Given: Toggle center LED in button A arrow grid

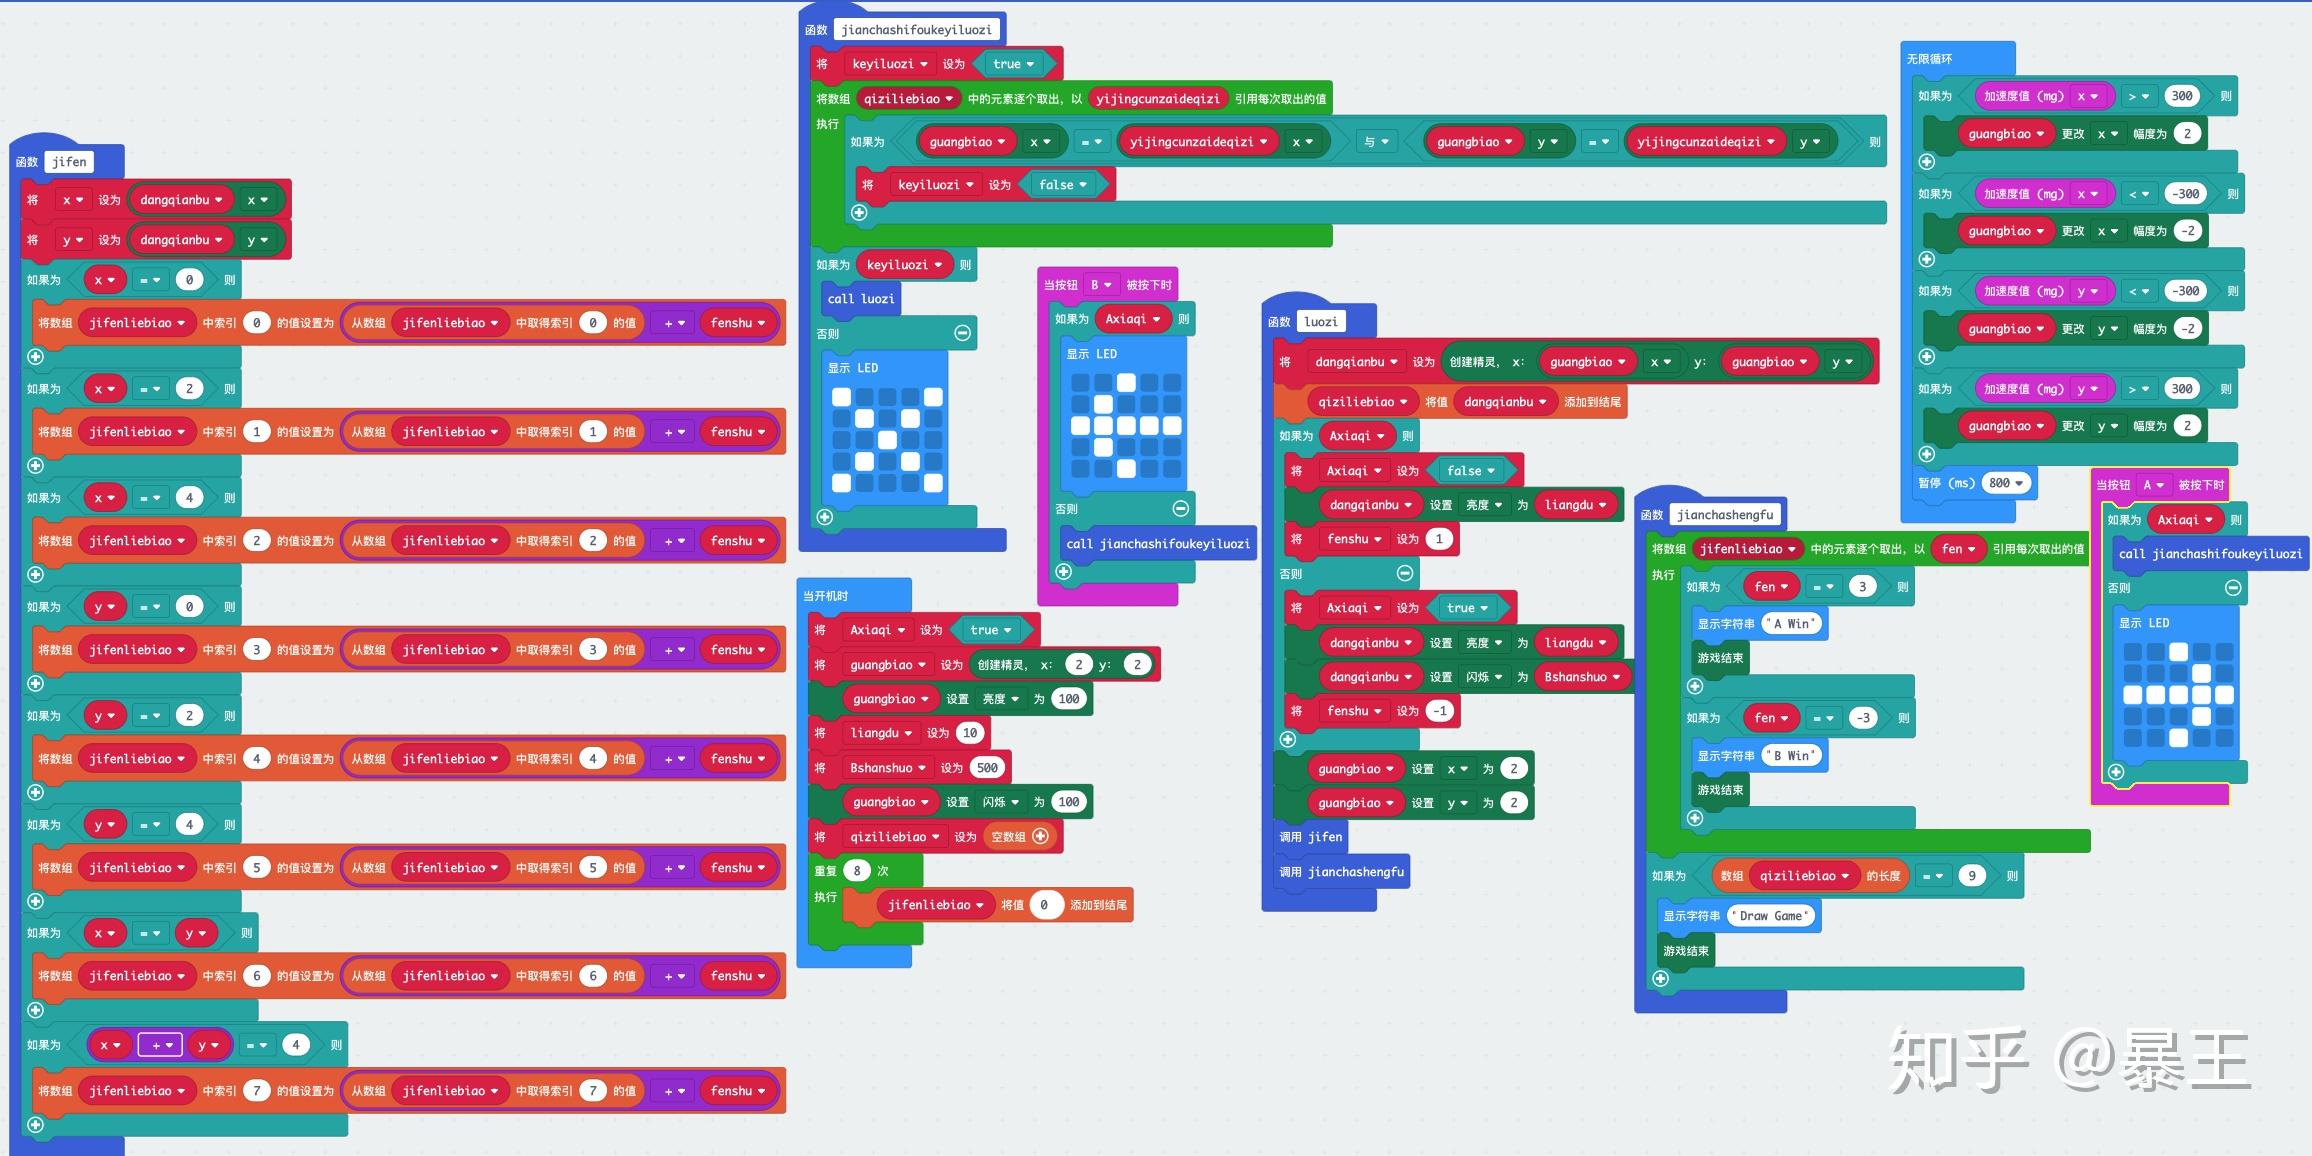Looking at the screenshot, I should tap(2178, 695).
